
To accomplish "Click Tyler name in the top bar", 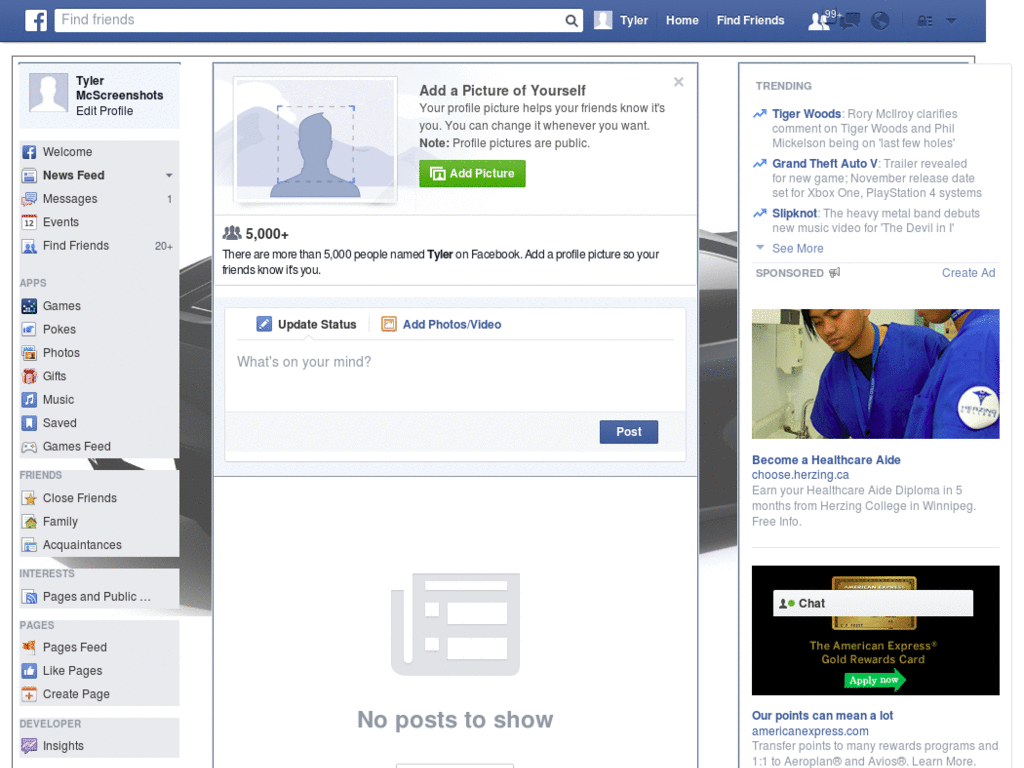I will click(634, 20).
